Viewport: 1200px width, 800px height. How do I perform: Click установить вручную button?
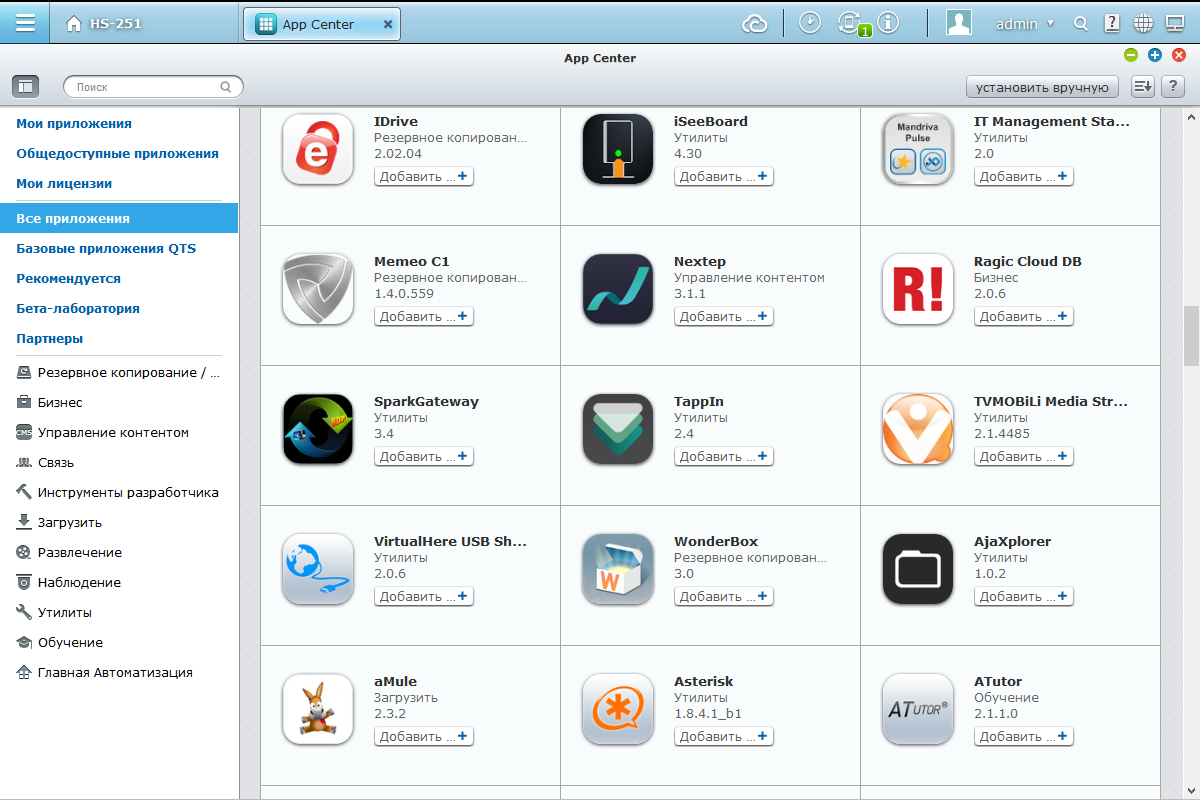(x=1042, y=87)
